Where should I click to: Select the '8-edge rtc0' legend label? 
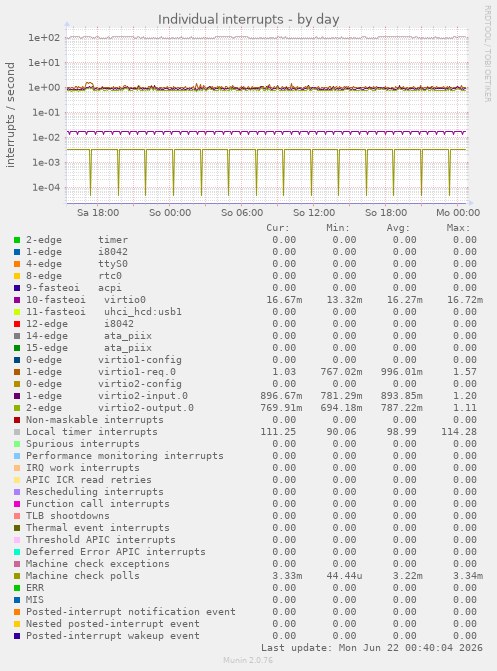[x=74, y=276]
